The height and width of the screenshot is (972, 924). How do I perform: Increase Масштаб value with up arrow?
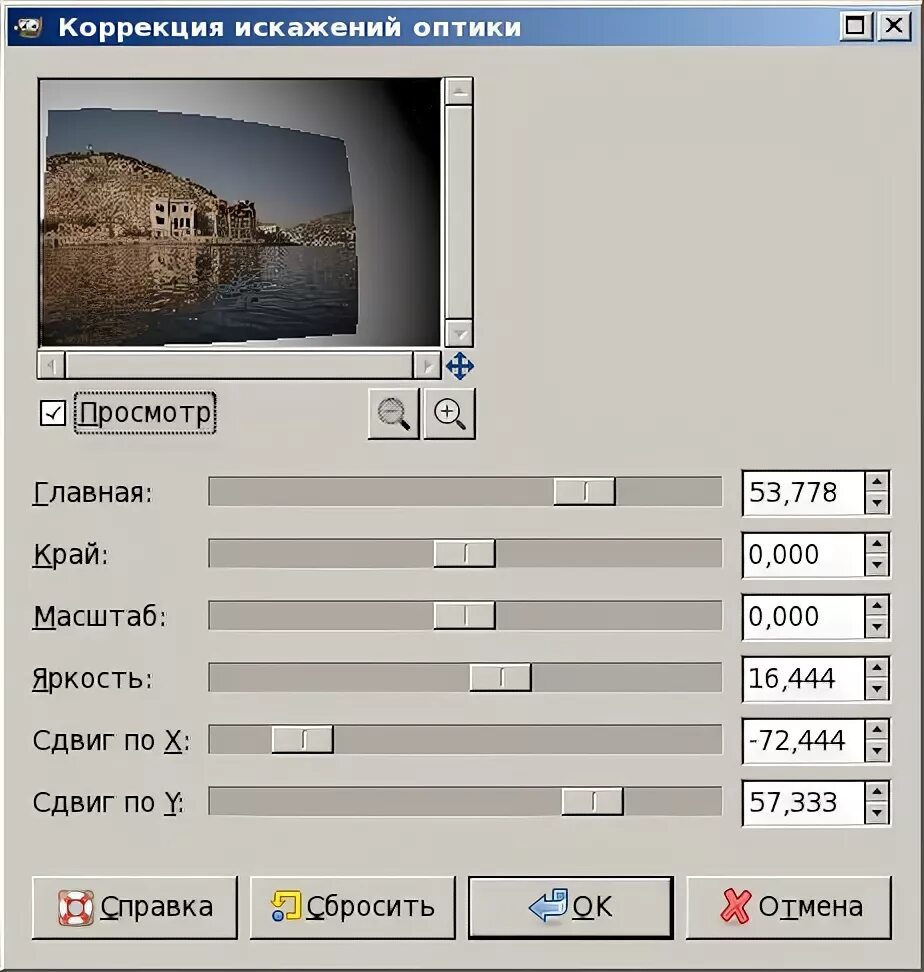[876, 606]
